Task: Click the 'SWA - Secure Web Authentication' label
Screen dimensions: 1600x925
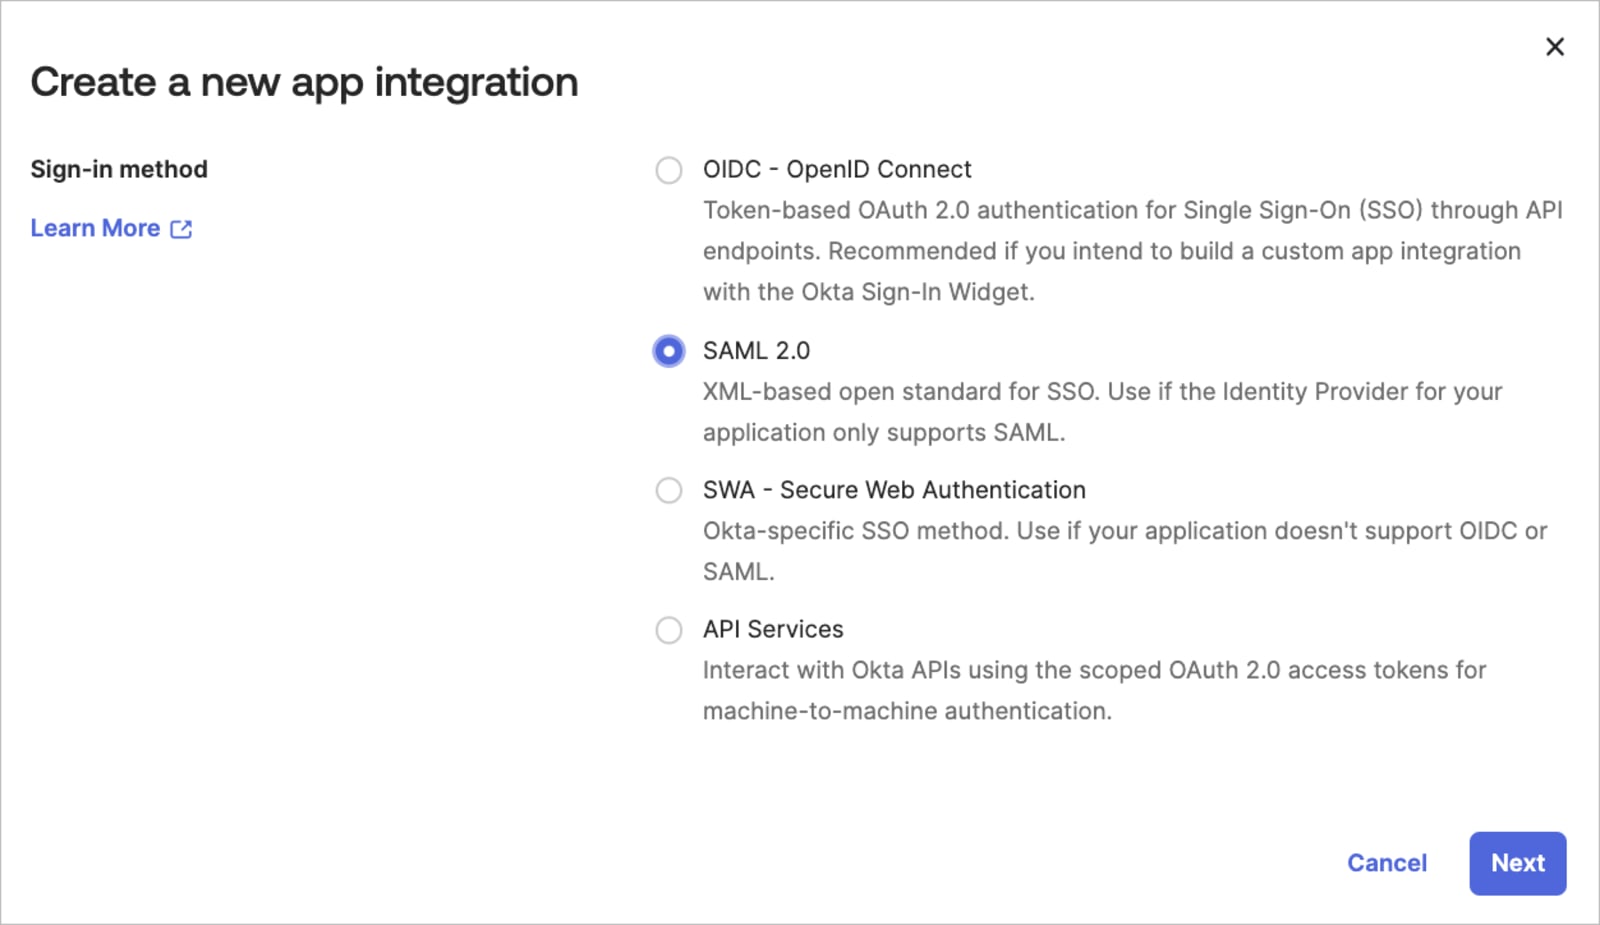Action: [894, 490]
